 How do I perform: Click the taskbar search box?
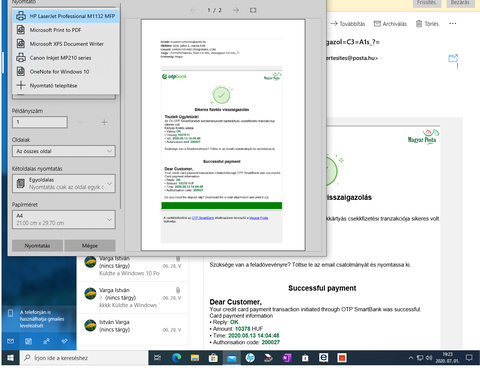tap(84, 358)
